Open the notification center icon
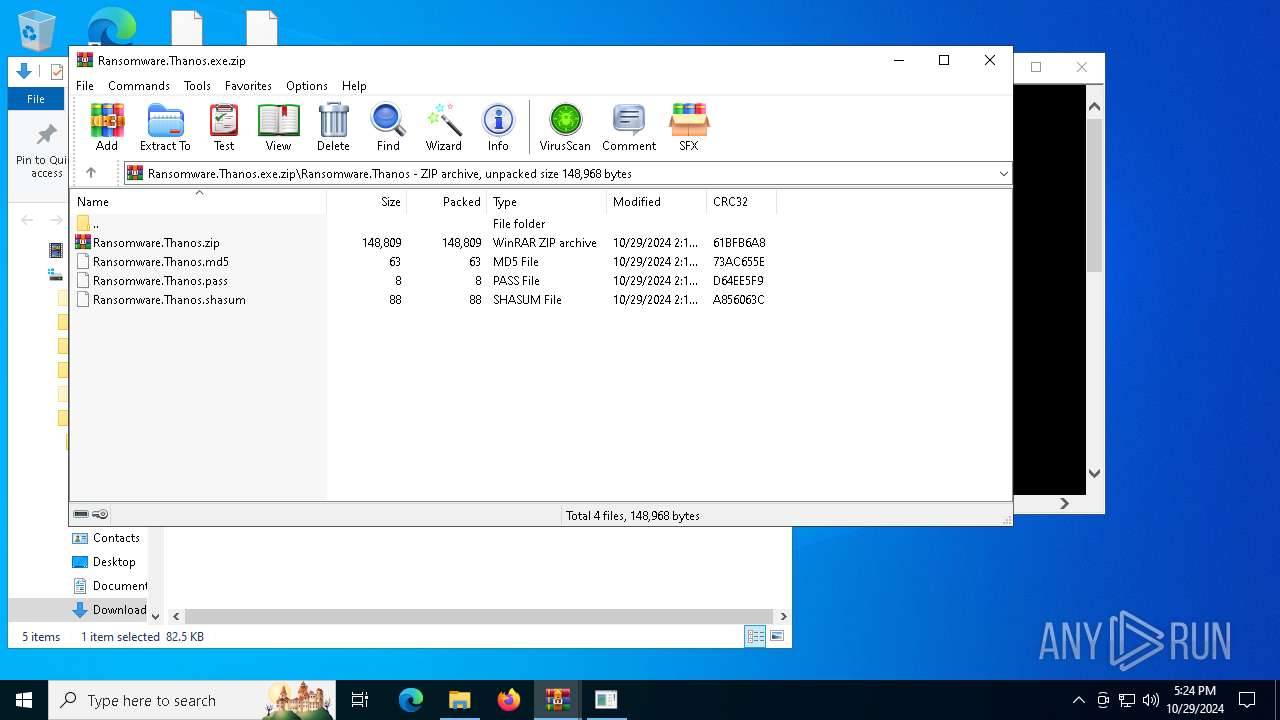Screen dimensions: 1280x720 1247,700
